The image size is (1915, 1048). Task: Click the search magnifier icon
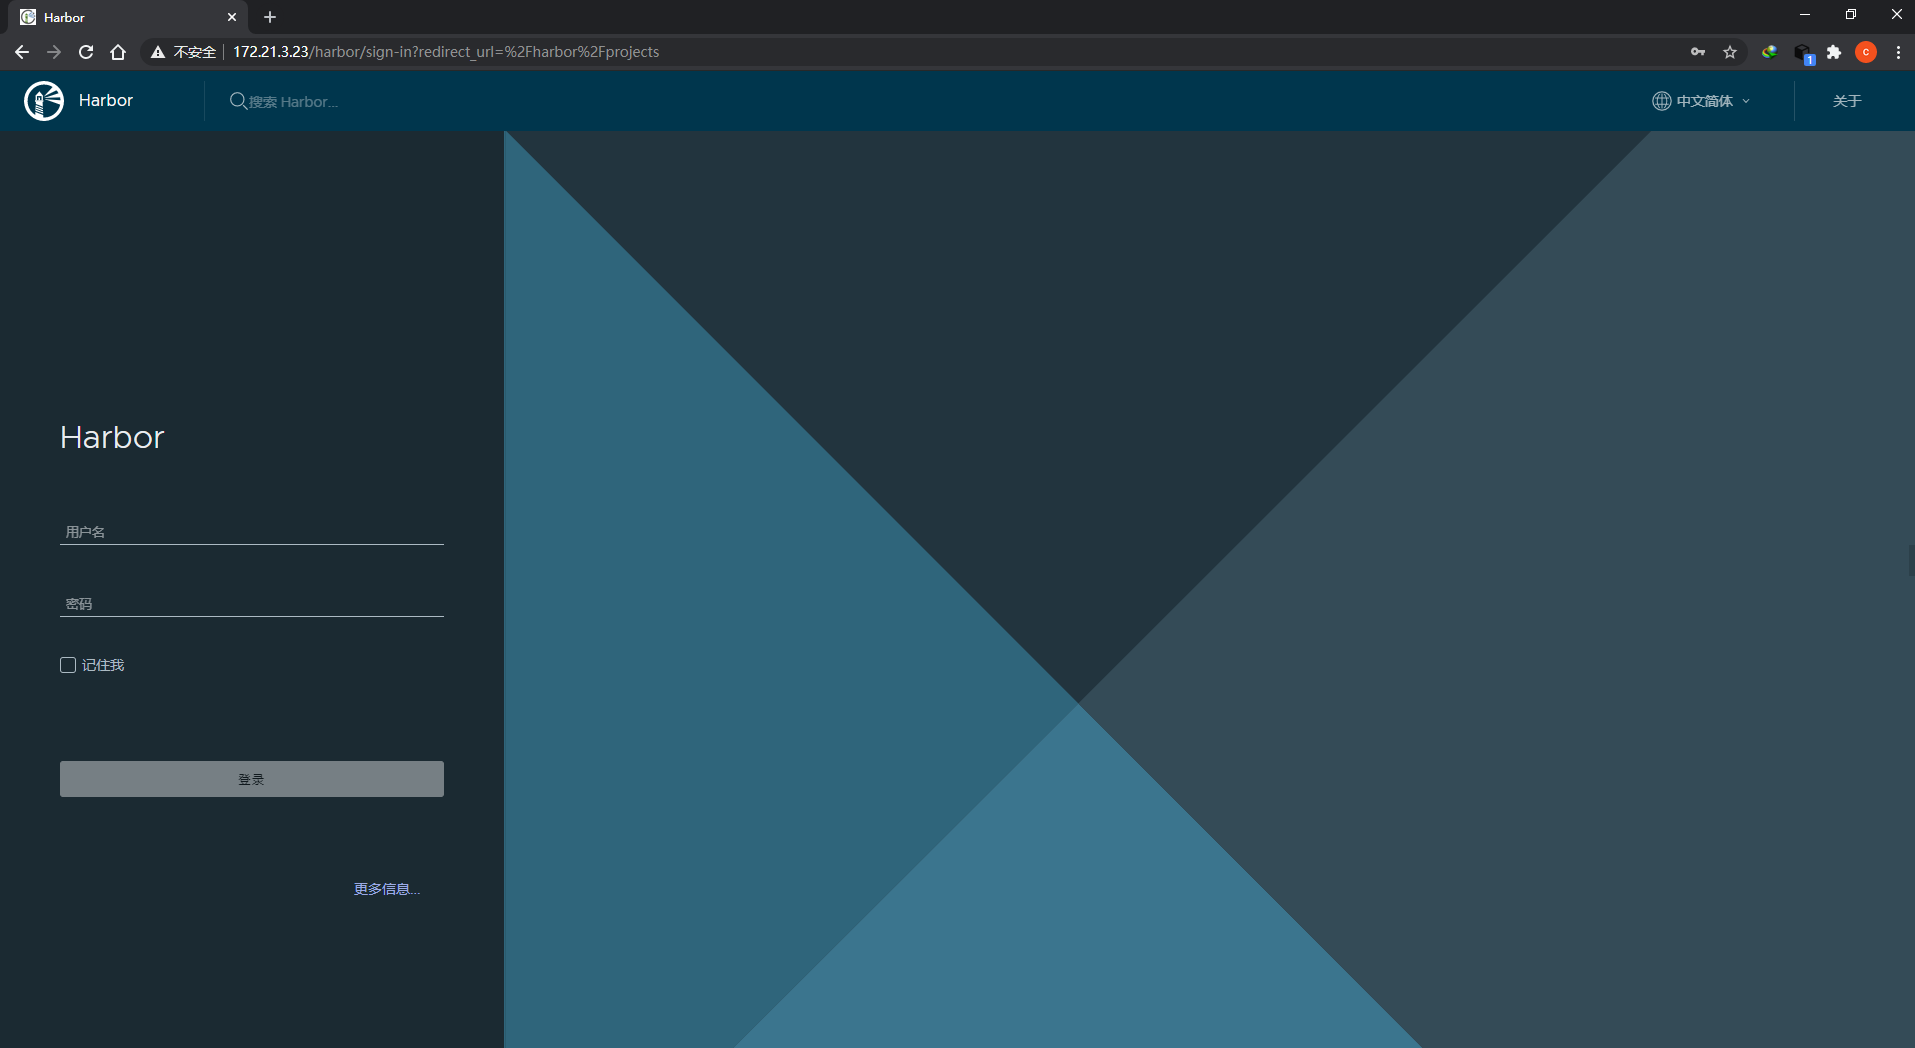coord(238,101)
